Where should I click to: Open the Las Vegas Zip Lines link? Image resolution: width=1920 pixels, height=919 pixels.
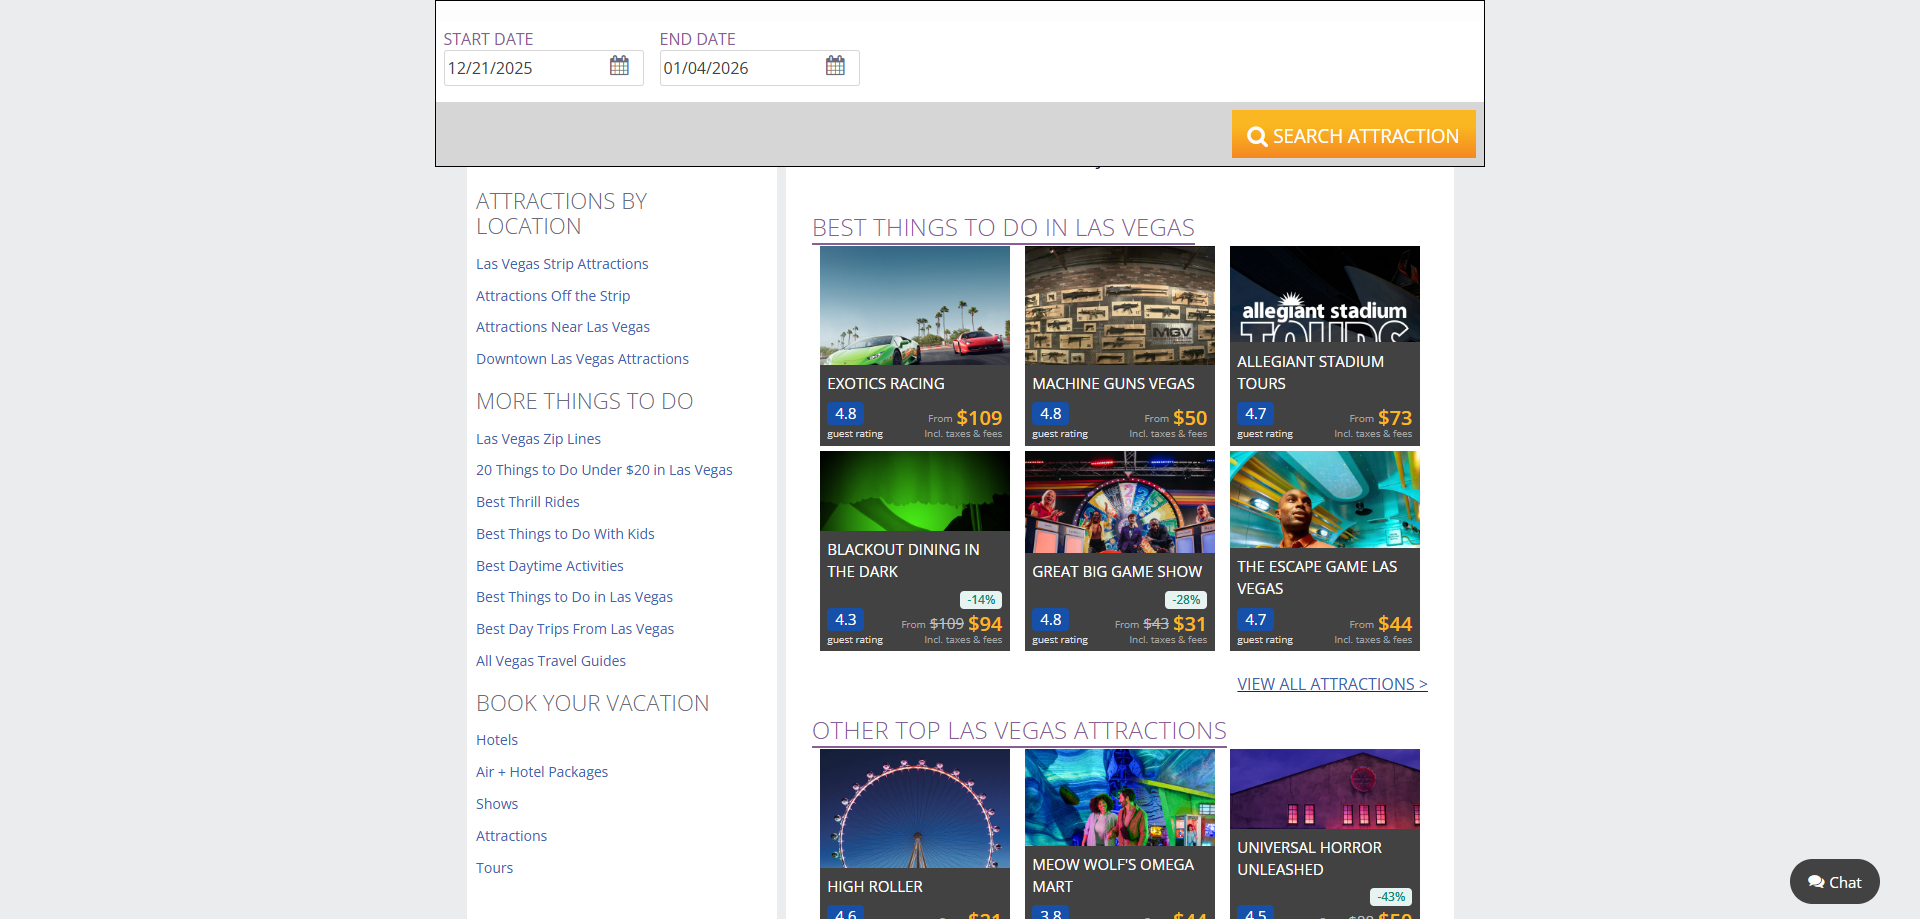tap(538, 439)
